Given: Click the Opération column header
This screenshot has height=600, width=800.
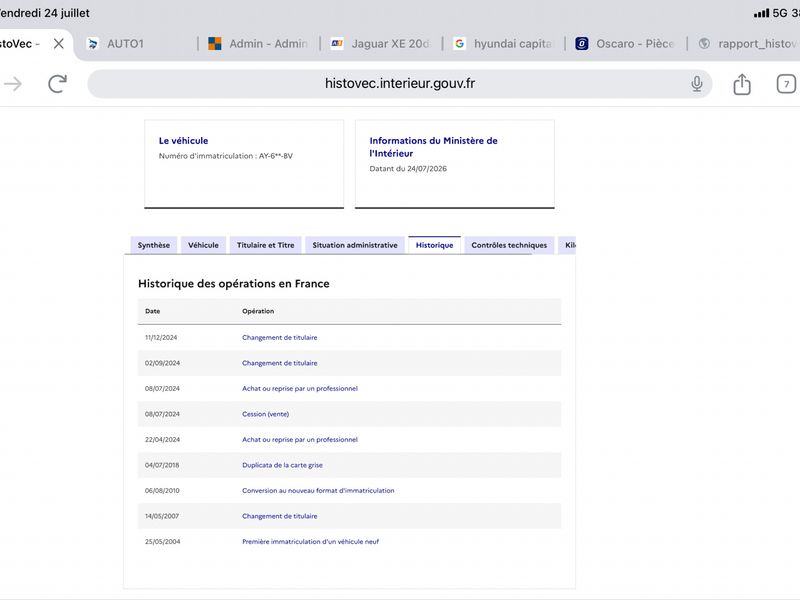Looking at the screenshot, I should click(258, 311).
